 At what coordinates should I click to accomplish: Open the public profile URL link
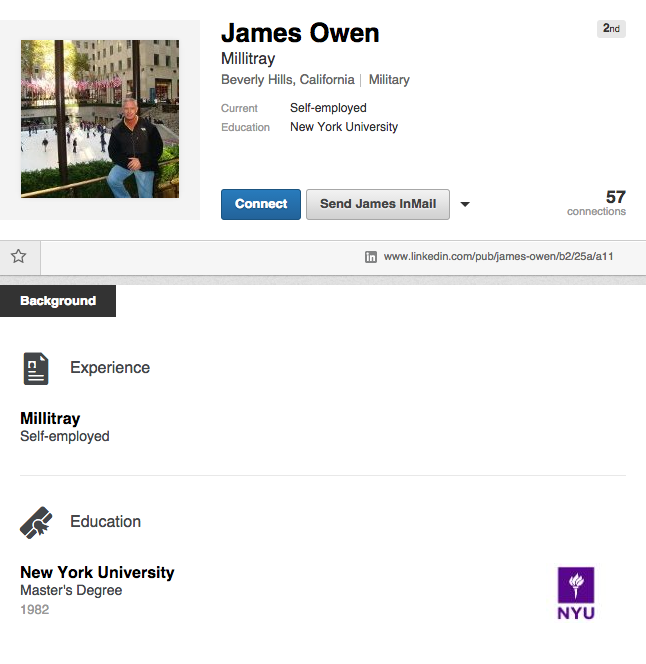pyautogui.click(x=498, y=257)
